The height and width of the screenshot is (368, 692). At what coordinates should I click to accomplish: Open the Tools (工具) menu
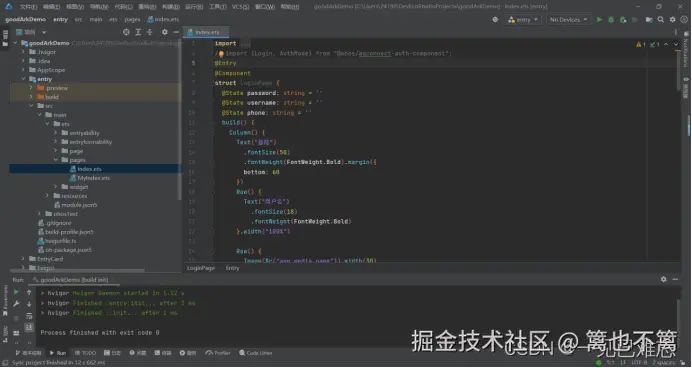(217, 7)
